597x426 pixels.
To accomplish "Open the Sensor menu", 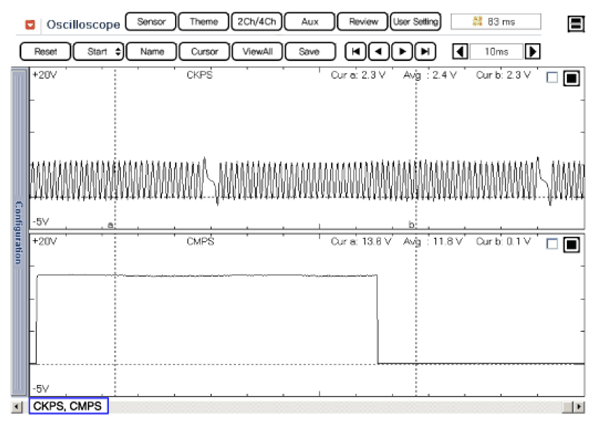I will pos(151,22).
